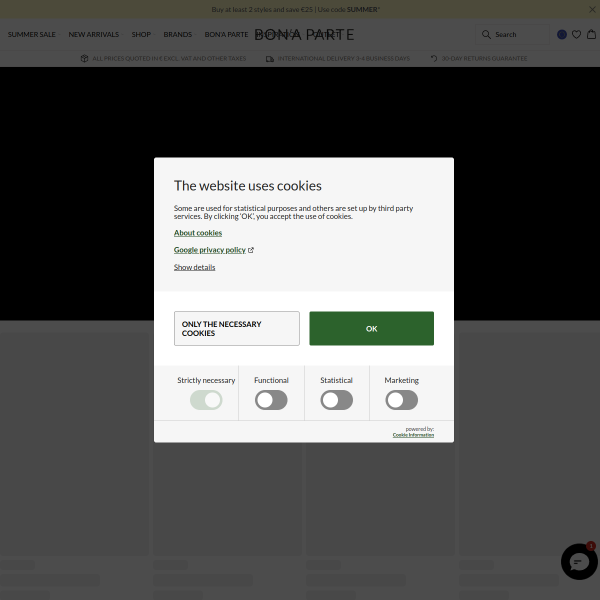This screenshot has width=600, height=600.
Task: Click Show details in cookie dialog
Action: point(194,267)
